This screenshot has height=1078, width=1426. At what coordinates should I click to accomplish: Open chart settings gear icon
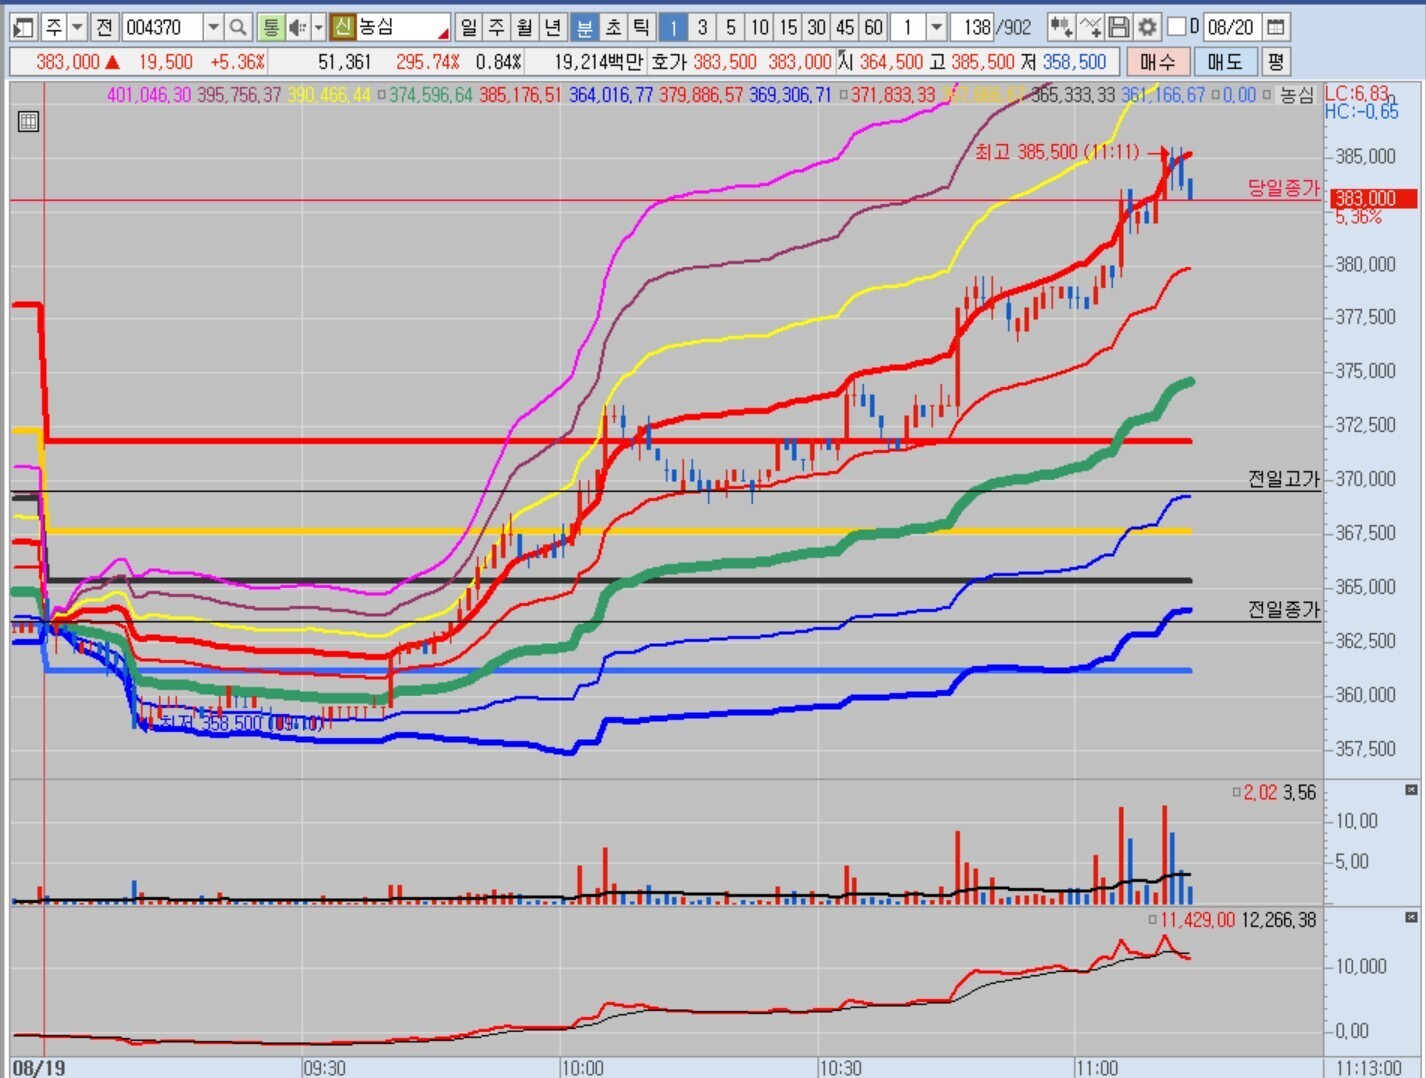point(1148,27)
